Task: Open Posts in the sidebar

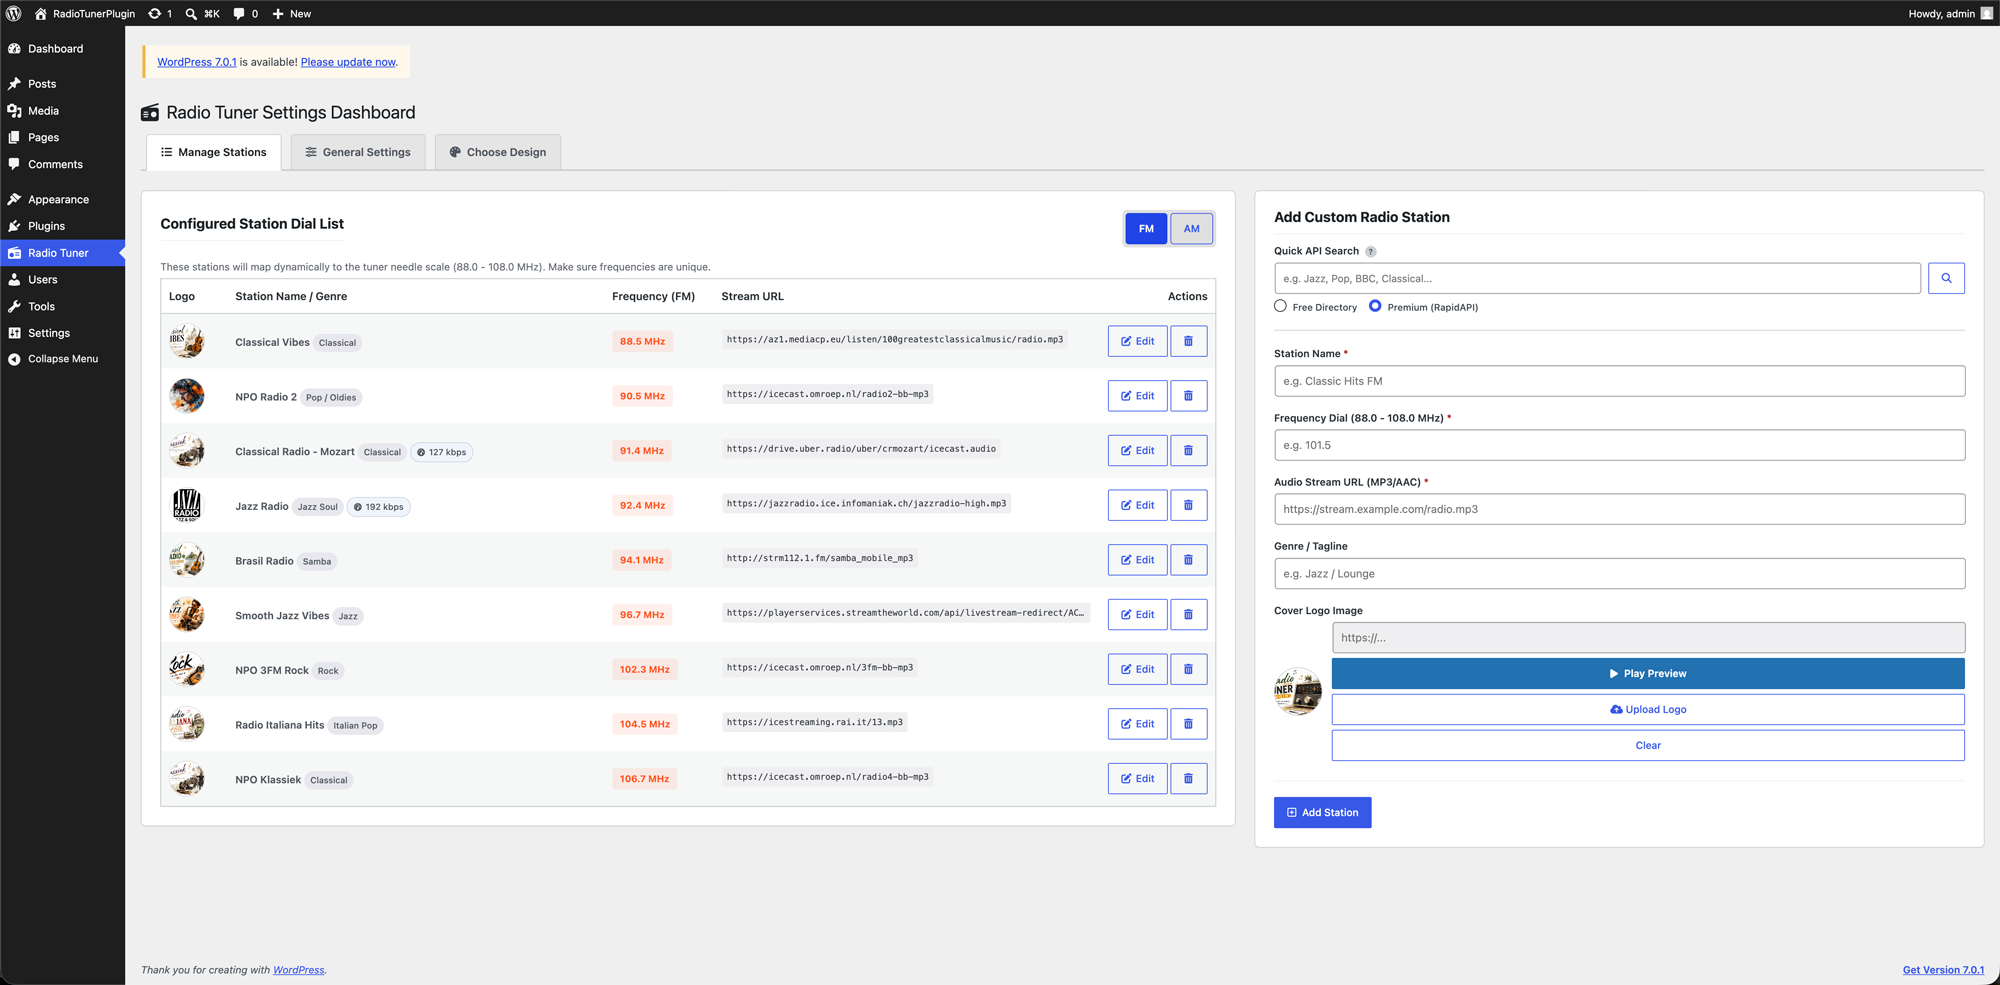Action: point(62,84)
